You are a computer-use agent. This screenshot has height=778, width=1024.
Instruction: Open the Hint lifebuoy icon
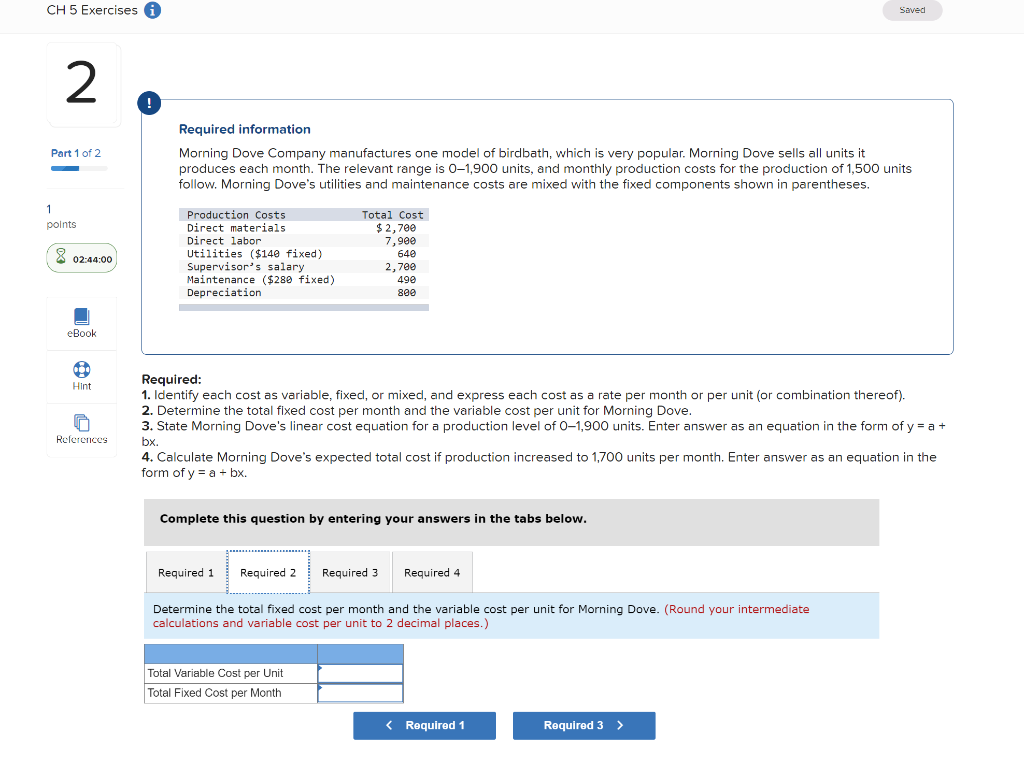coord(82,370)
